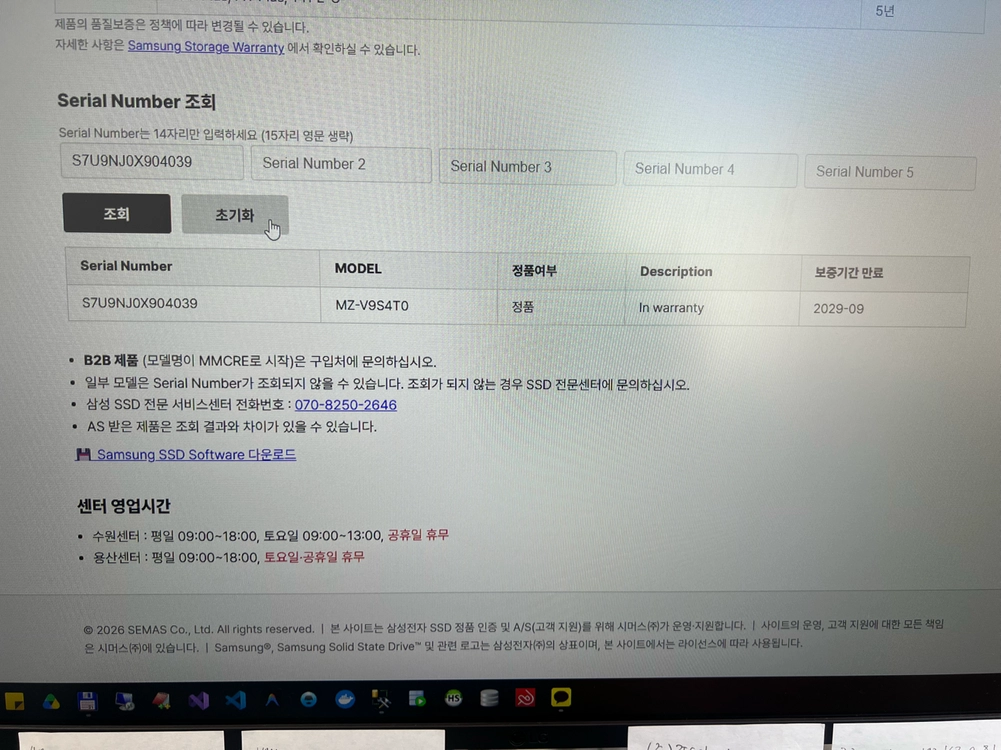
Task: Click the Serial Number 5 input field
Action: (891, 172)
